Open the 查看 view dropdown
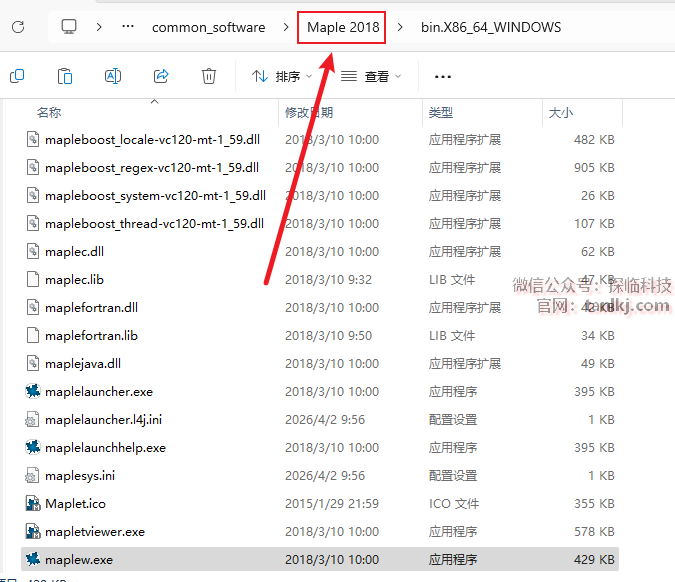 tap(371, 77)
